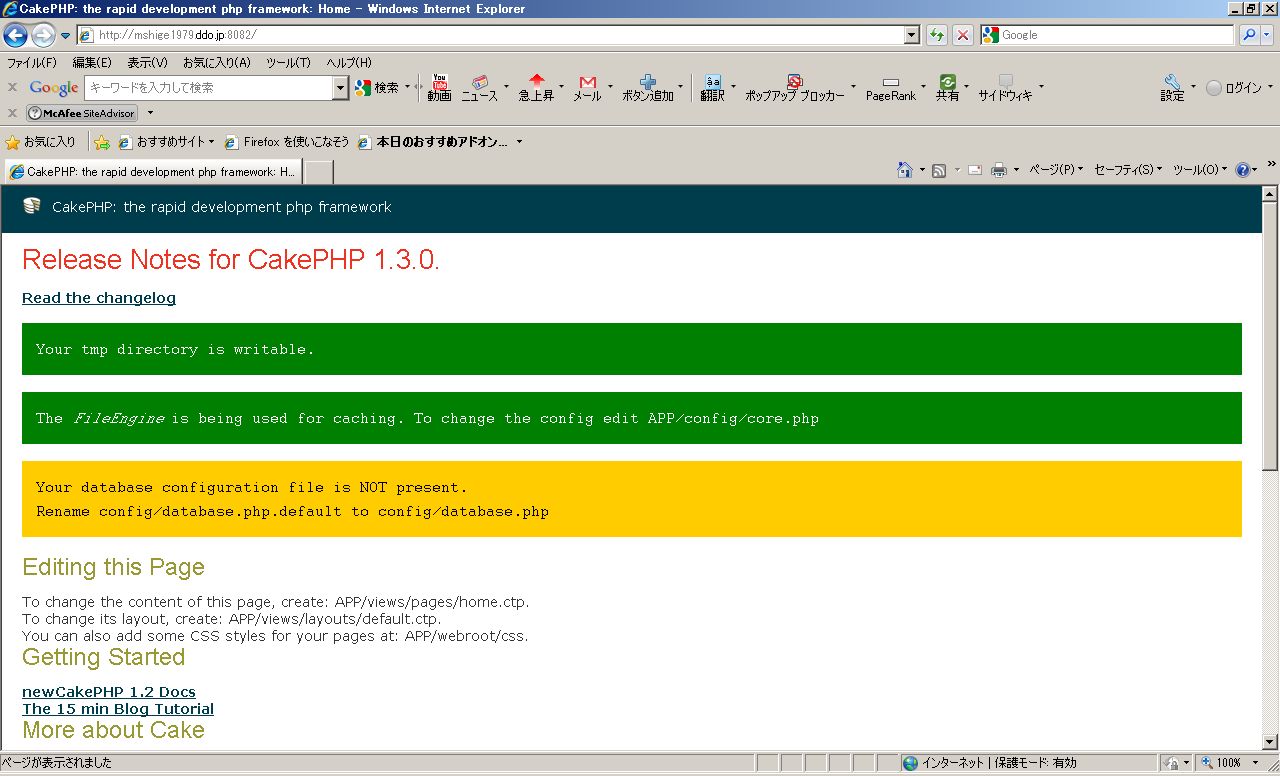This screenshot has width=1280, height=776.
Task: Go to Home with the house icon
Action: [x=904, y=170]
